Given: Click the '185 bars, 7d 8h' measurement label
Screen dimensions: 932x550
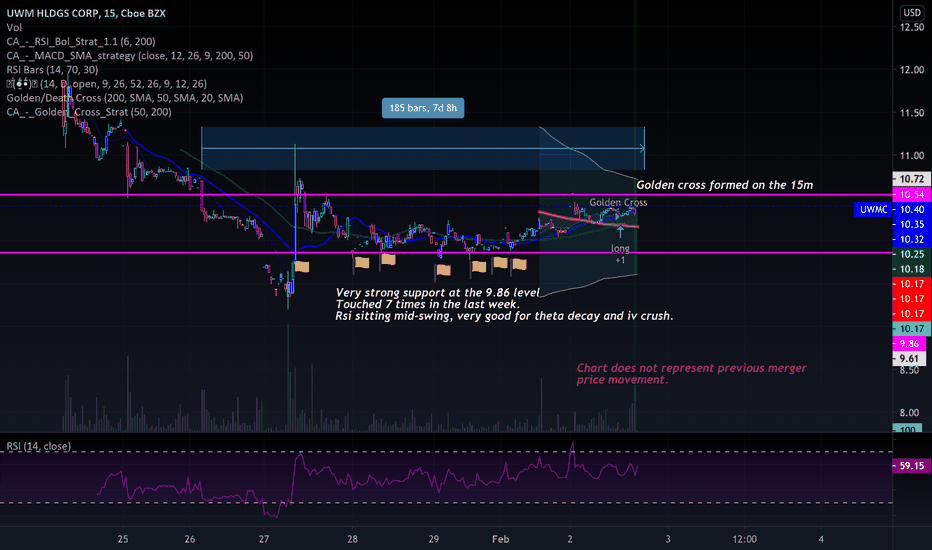Looking at the screenshot, I should pyautogui.click(x=423, y=108).
